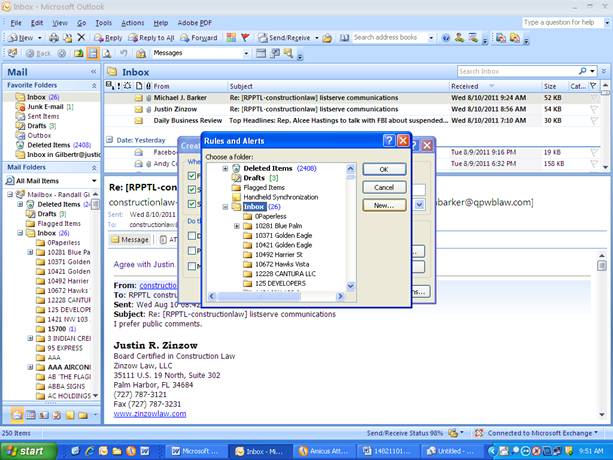Click the Folder List icon in navigation pane
The width and height of the screenshot is (613, 460).
(x=83, y=415)
